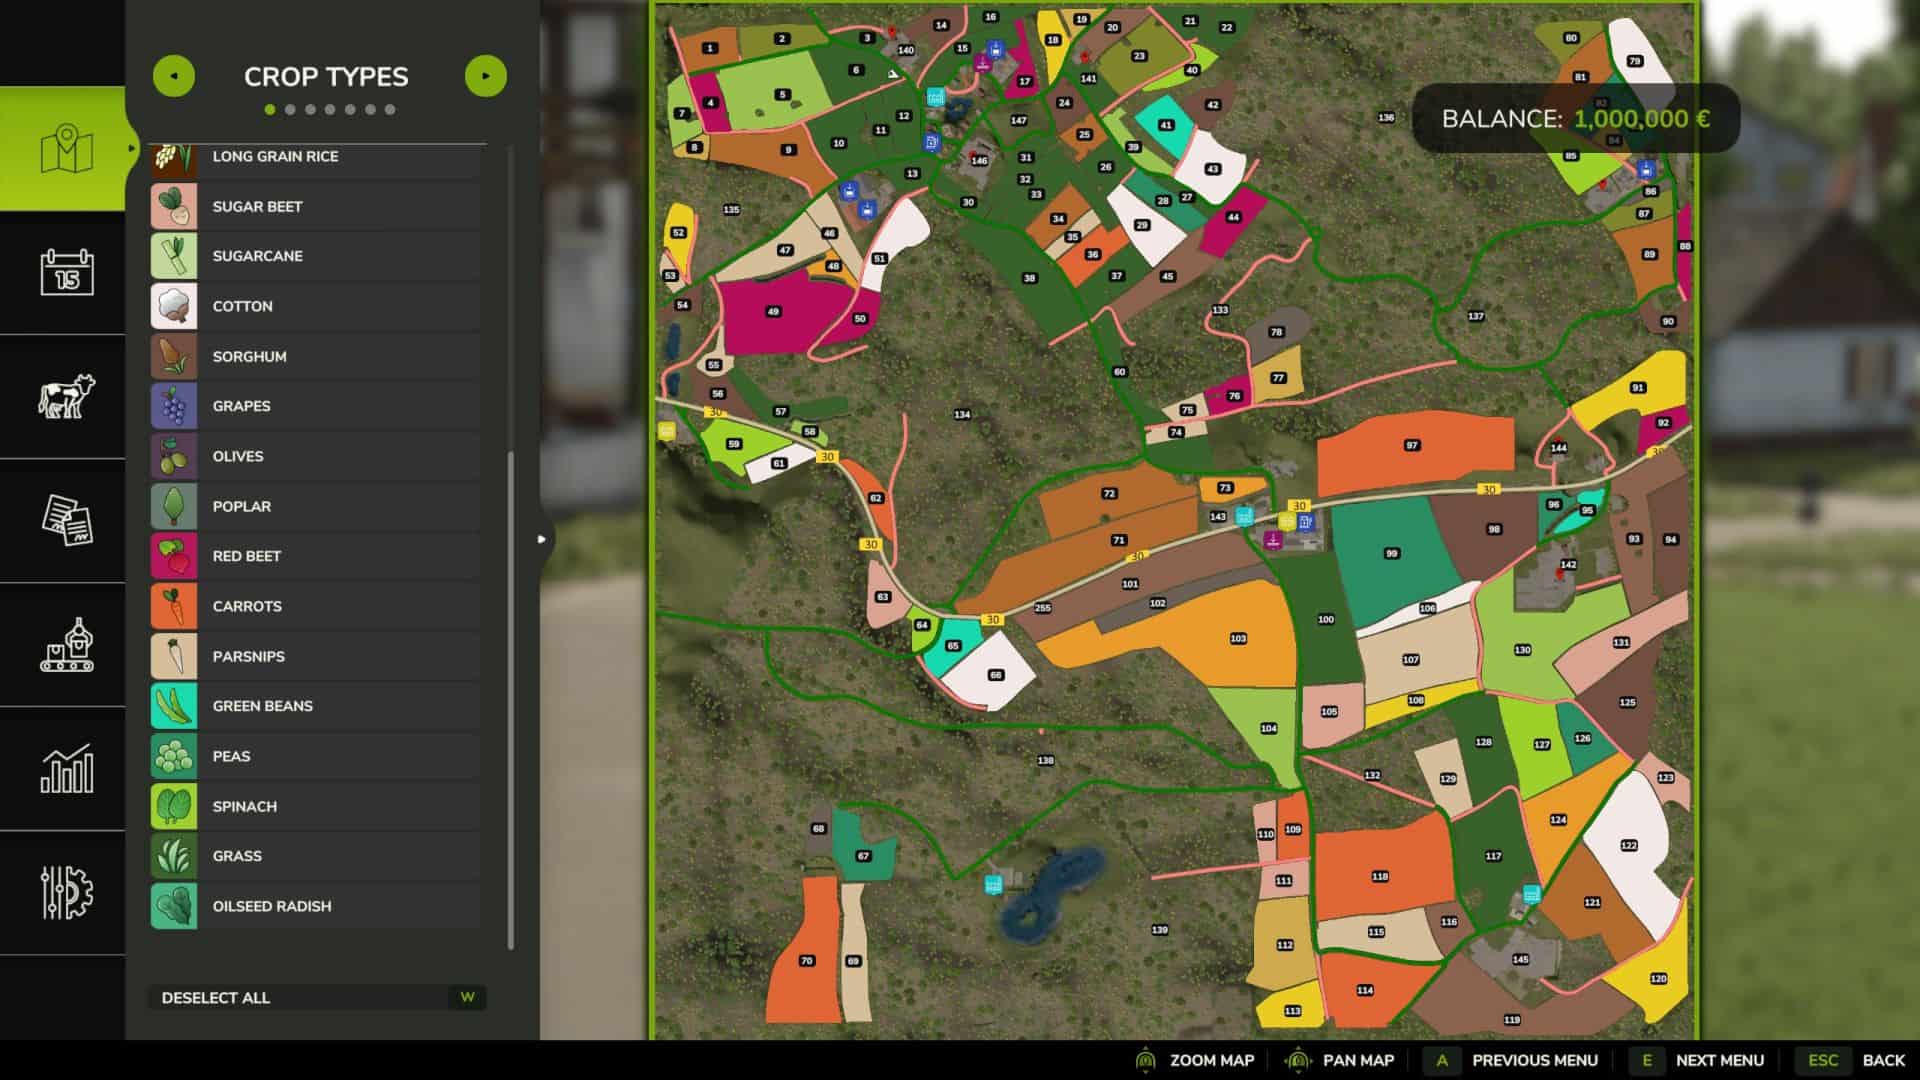Open the calendar sidebar tab
This screenshot has width=1920, height=1080.
[66, 272]
